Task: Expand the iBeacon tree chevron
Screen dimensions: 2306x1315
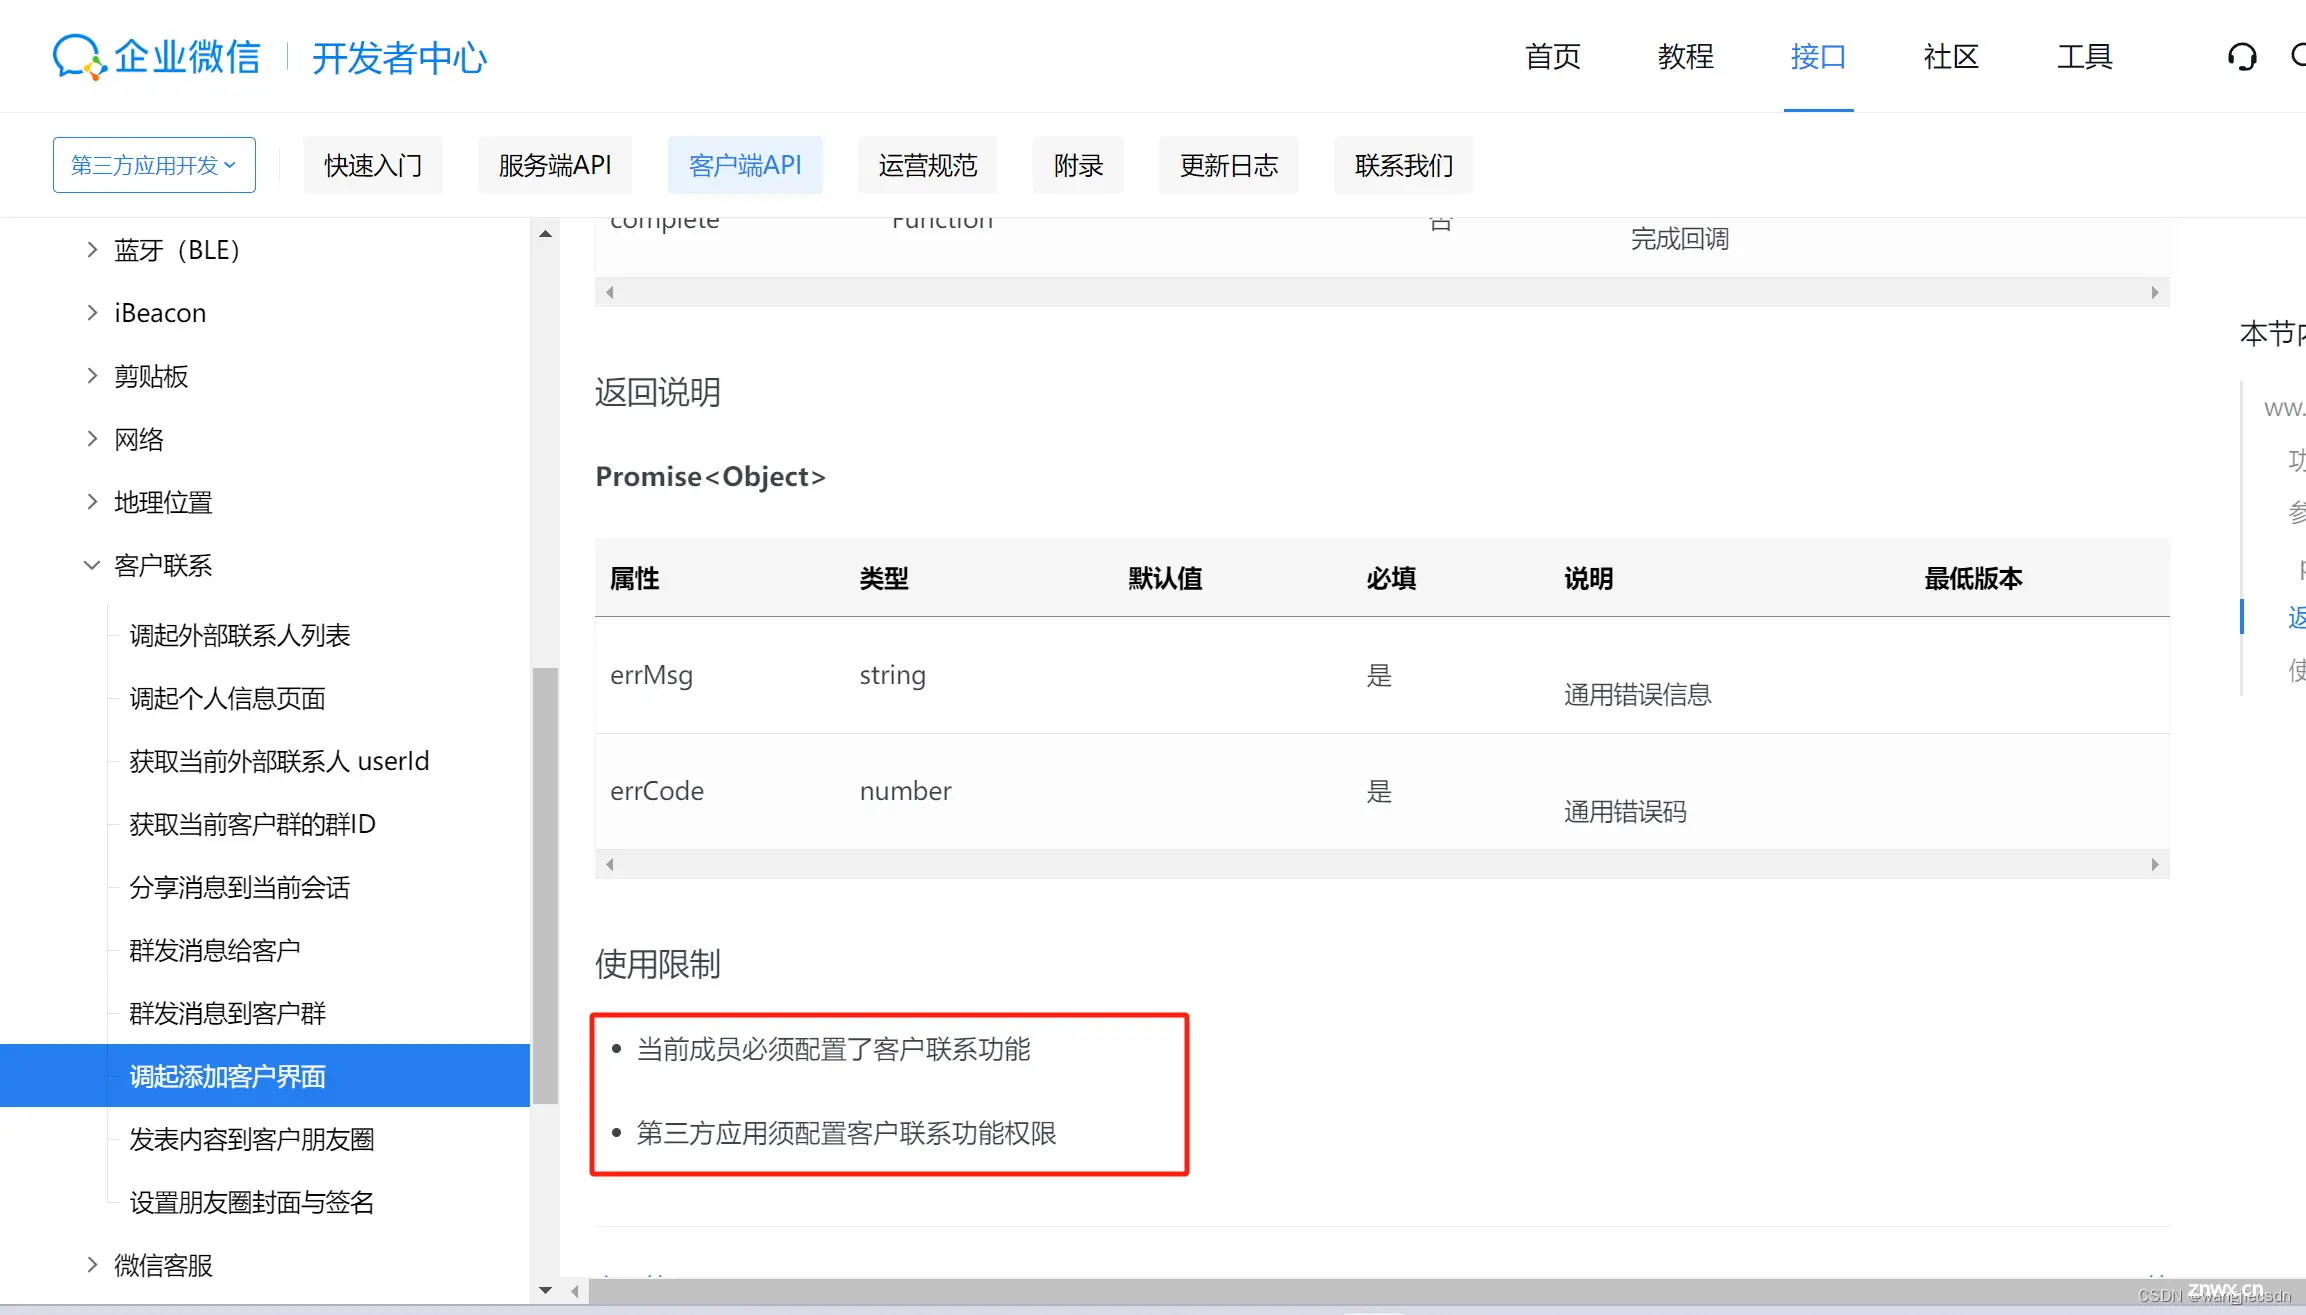Action: coord(92,313)
